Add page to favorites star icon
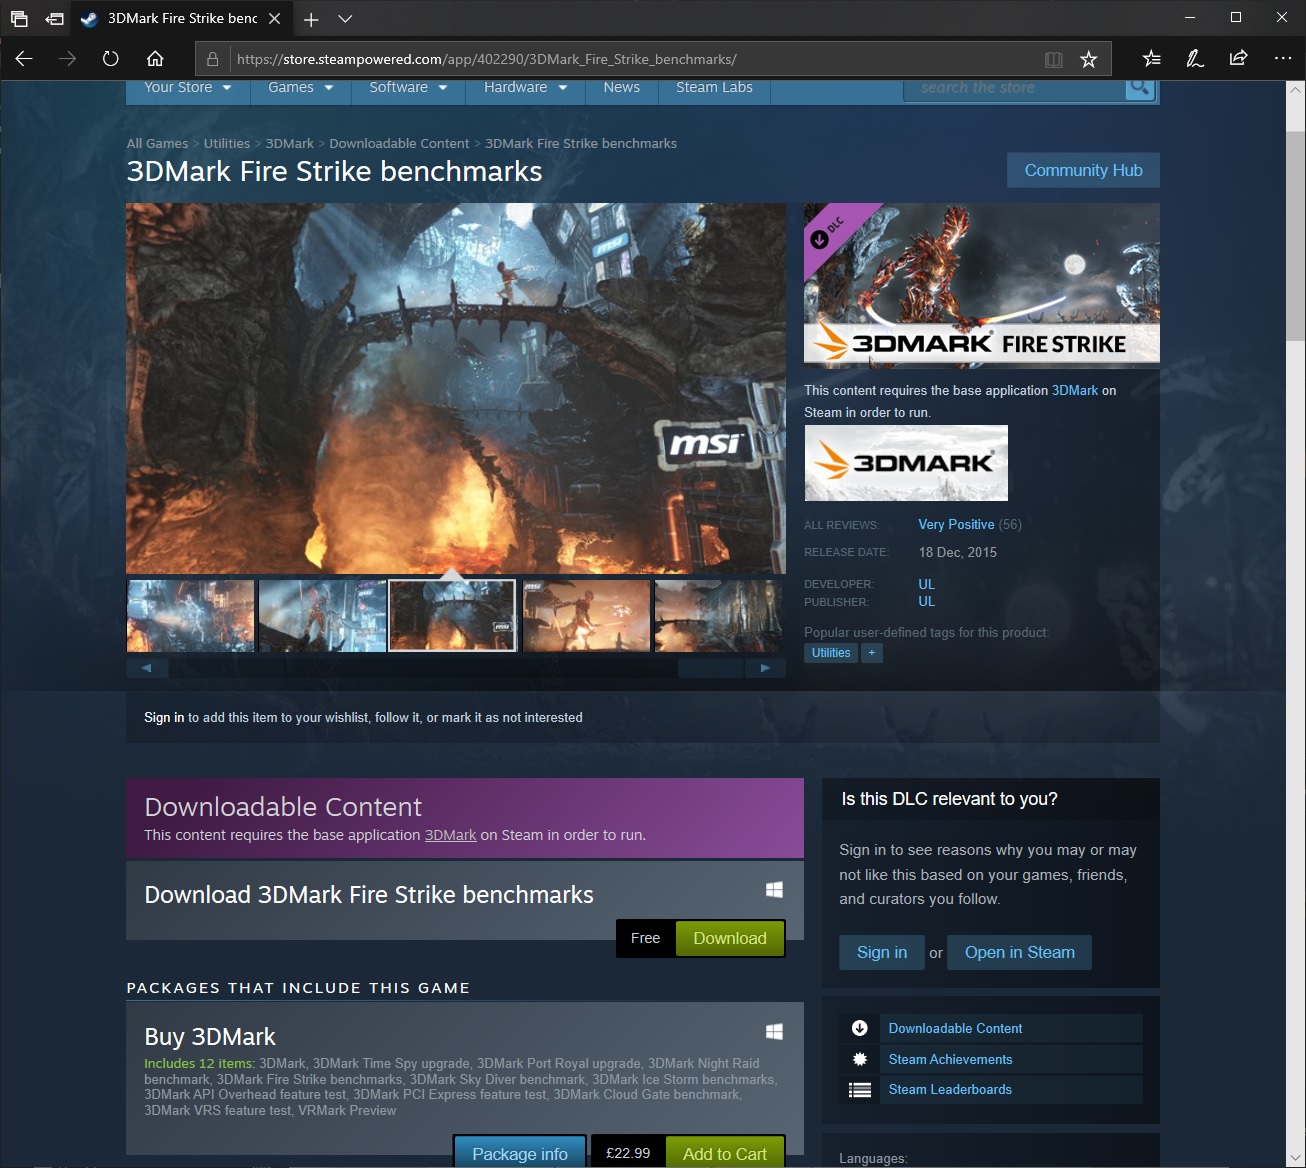 1088,60
